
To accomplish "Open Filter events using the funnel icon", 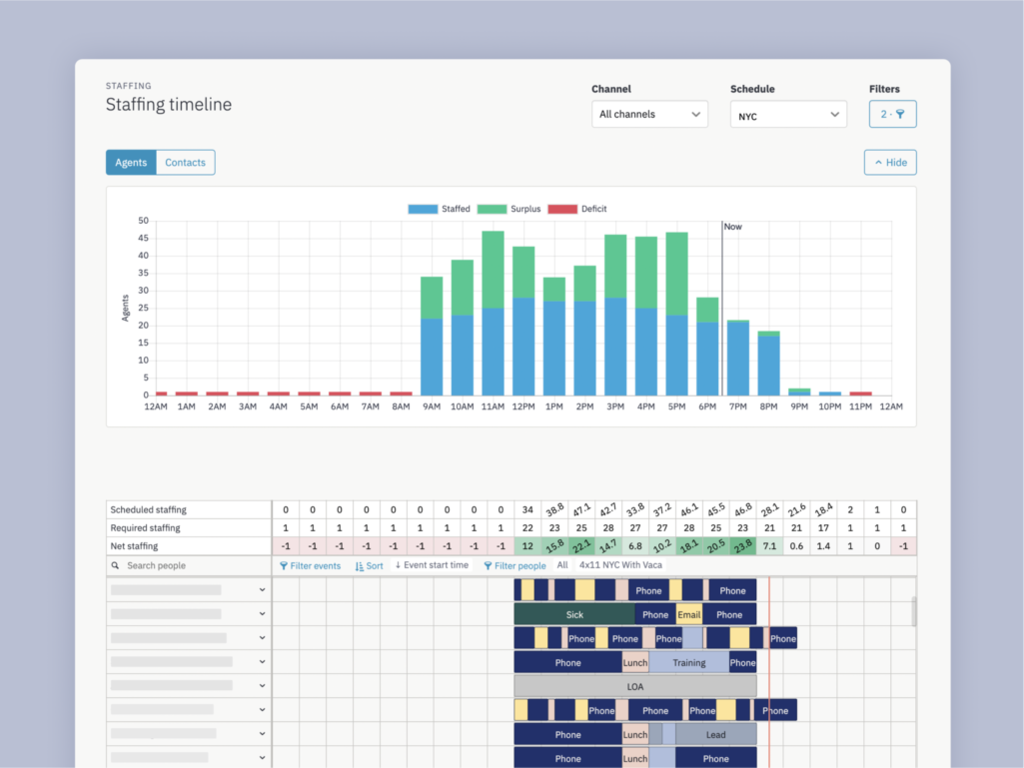I will [284, 565].
